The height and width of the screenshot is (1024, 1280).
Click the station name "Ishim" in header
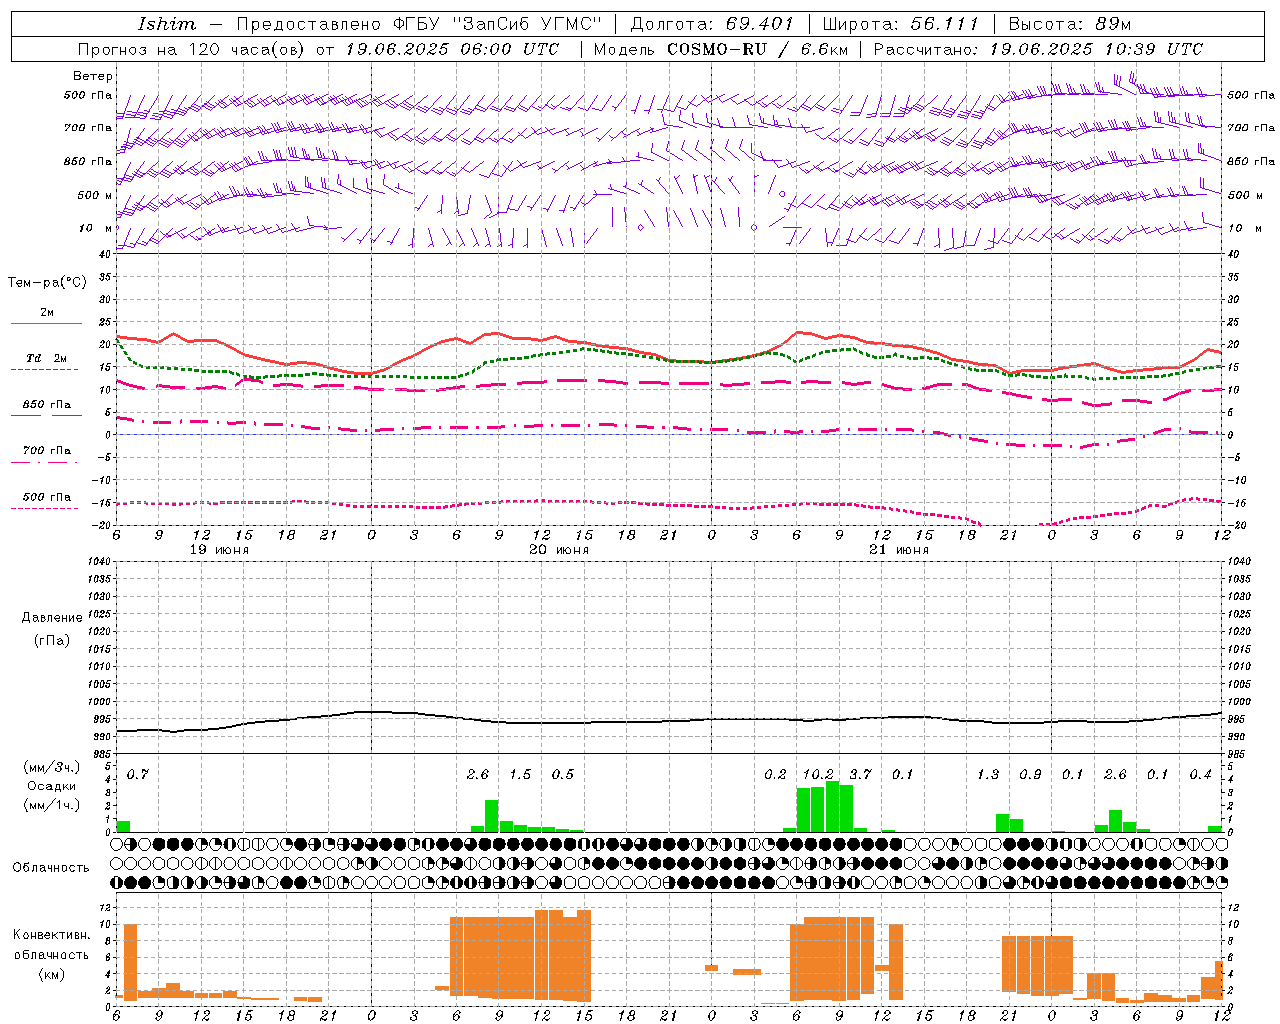point(167,24)
